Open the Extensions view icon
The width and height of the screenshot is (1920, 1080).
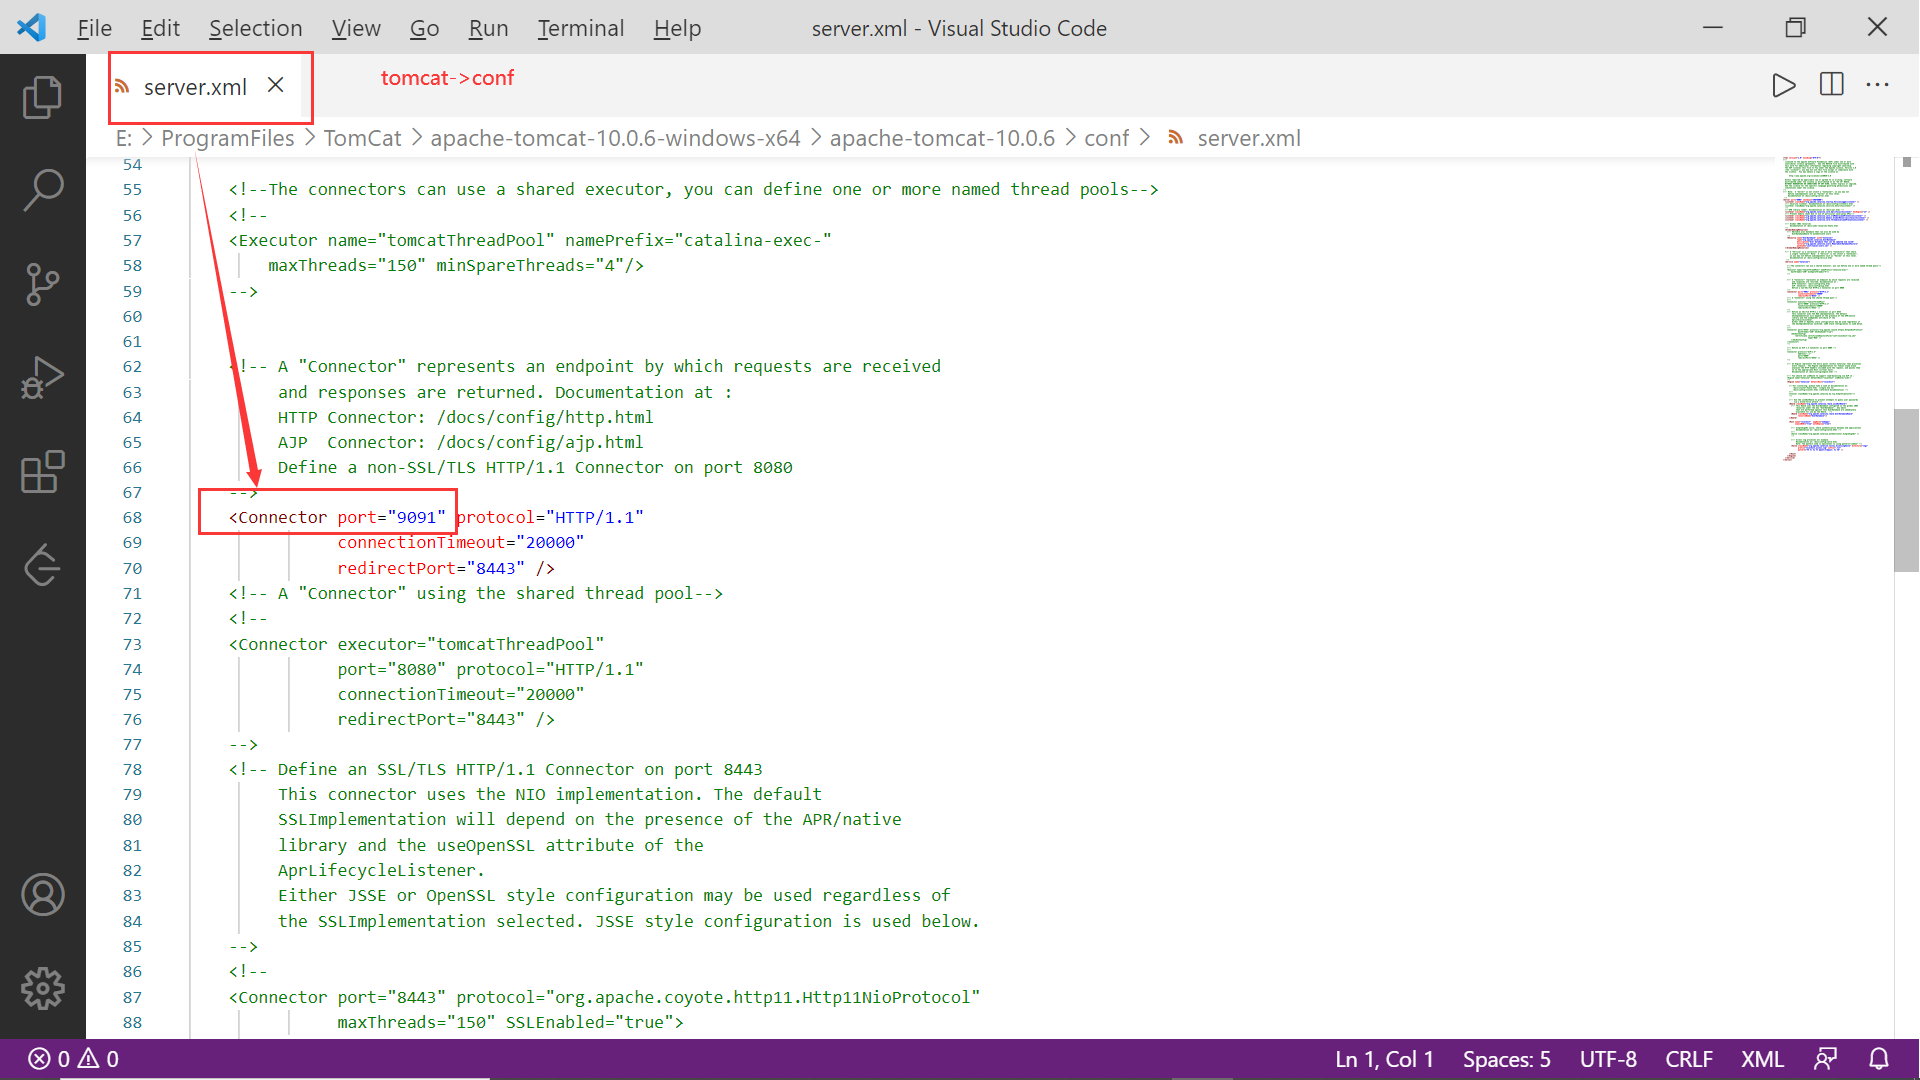pos(42,472)
